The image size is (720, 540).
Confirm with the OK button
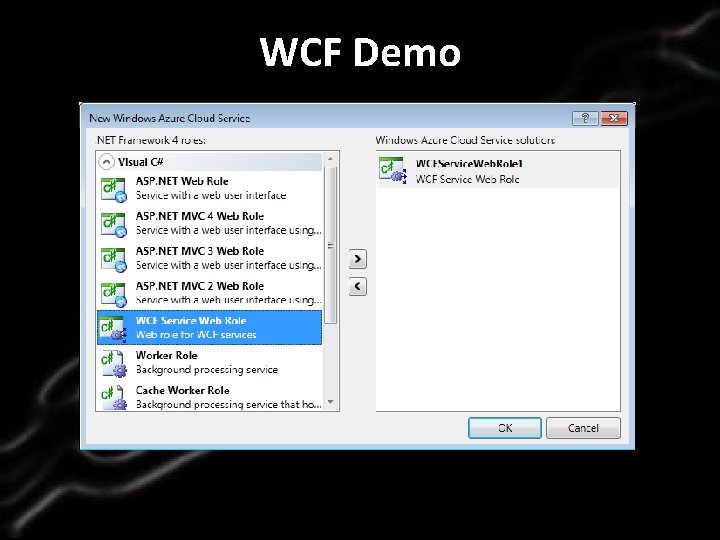(505, 428)
